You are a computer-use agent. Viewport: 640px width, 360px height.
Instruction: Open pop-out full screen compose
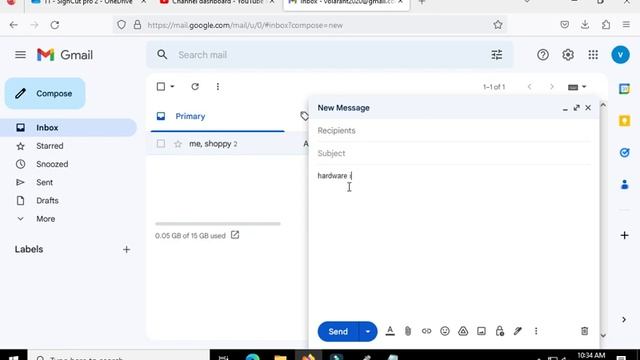(576, 108)
